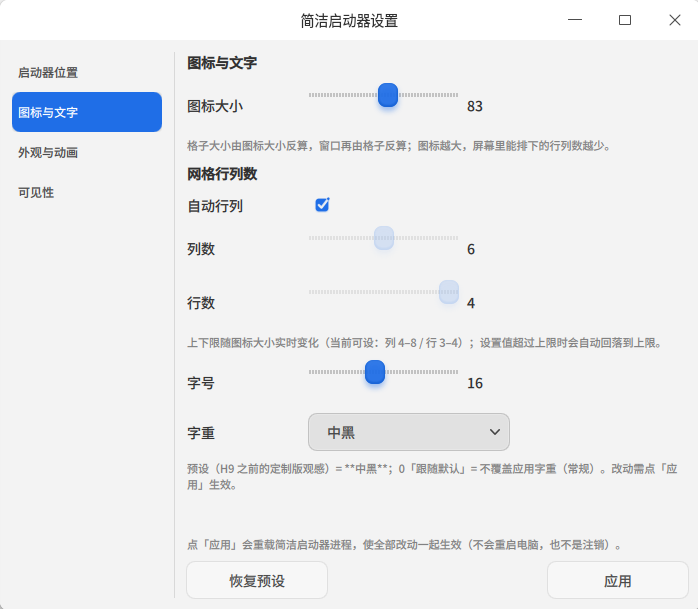This screenshot has height=609, width=698.
Task: Click the 字号 slider handle
Action: 375,372
